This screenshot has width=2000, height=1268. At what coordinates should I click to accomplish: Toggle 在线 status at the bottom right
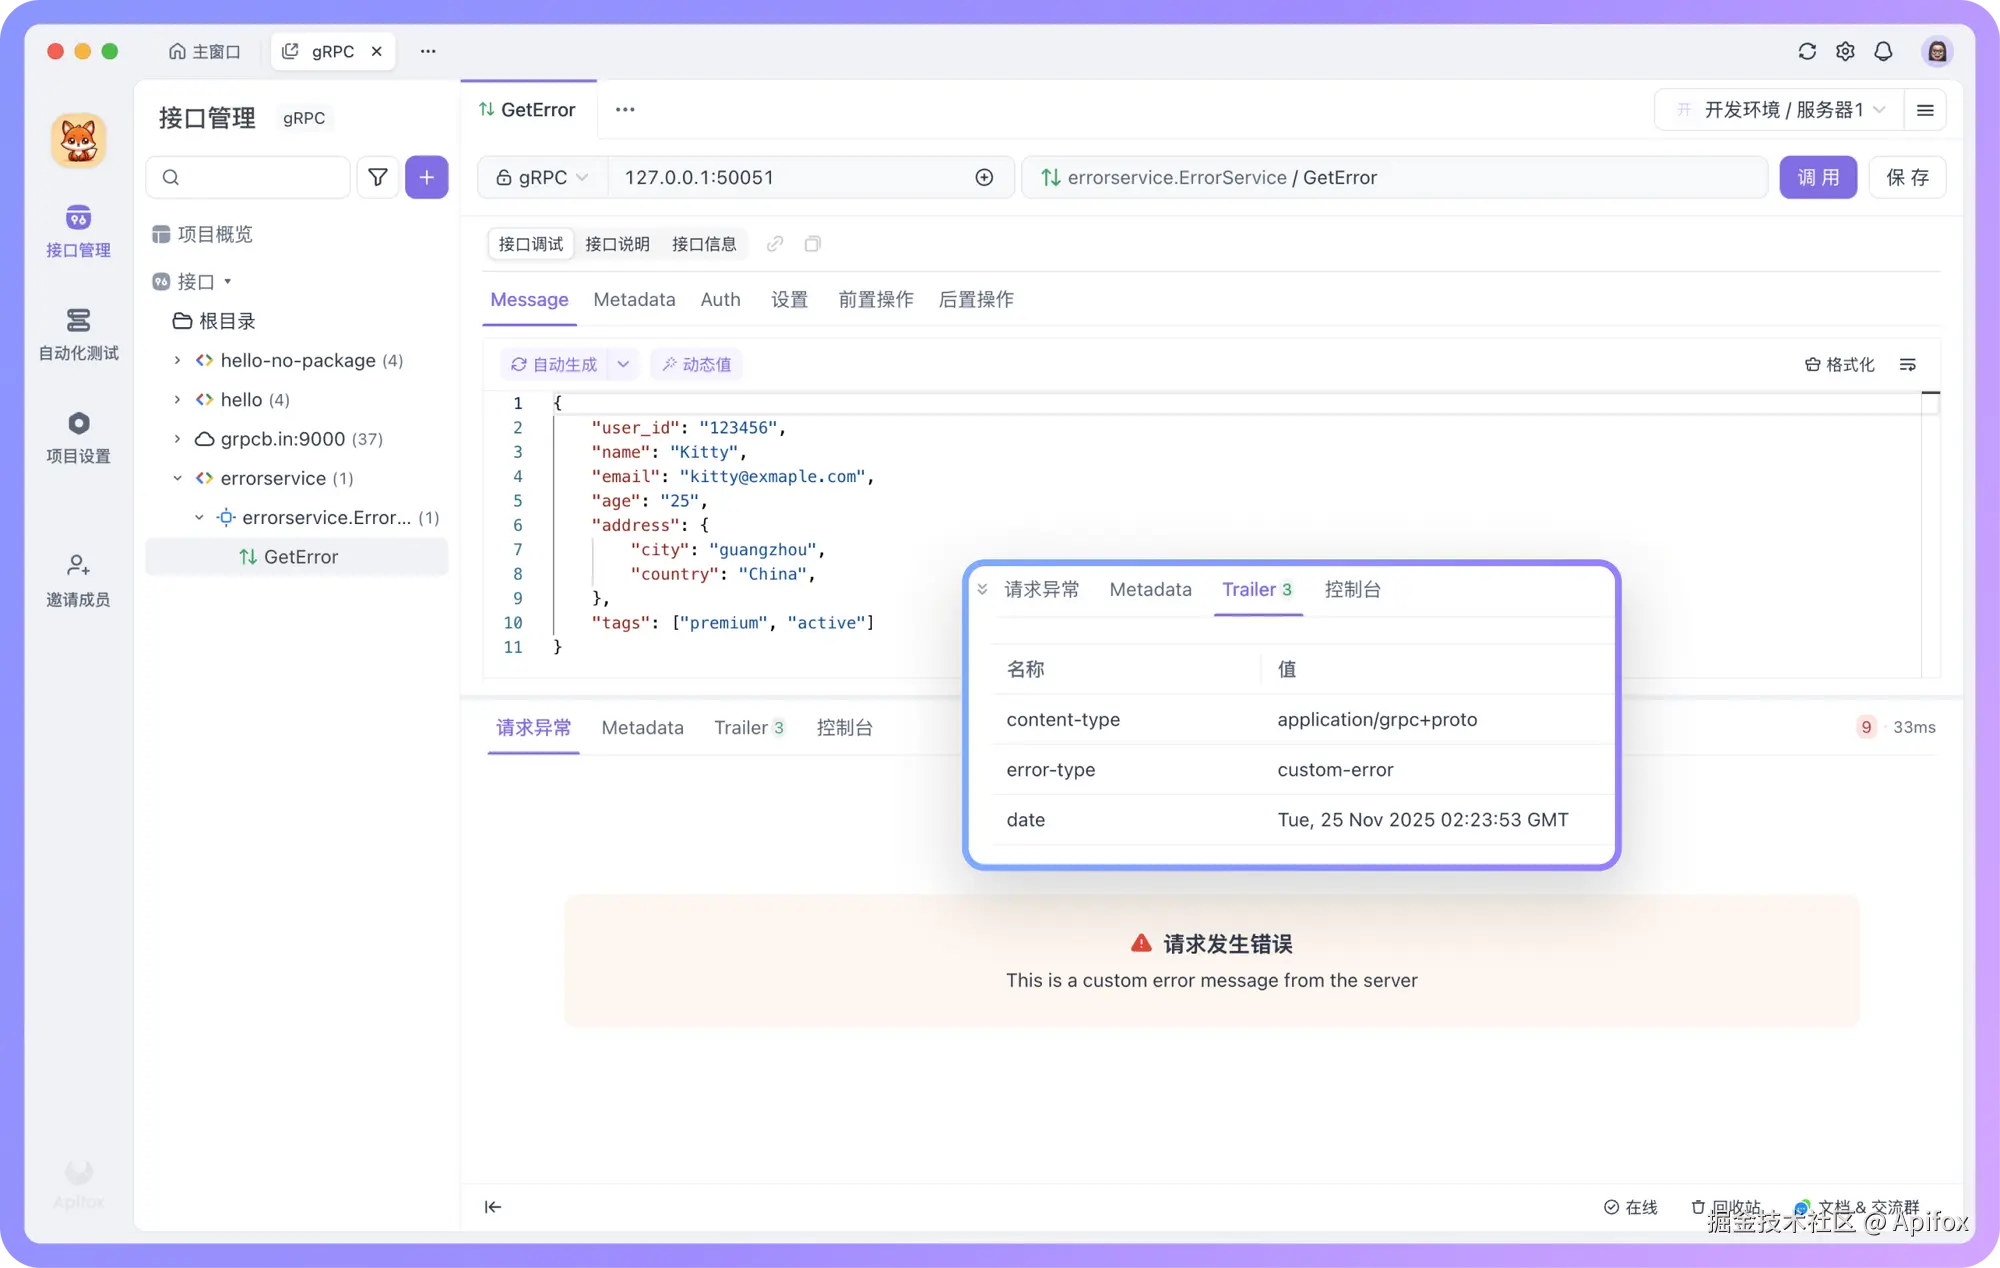pos(1630,1207)
